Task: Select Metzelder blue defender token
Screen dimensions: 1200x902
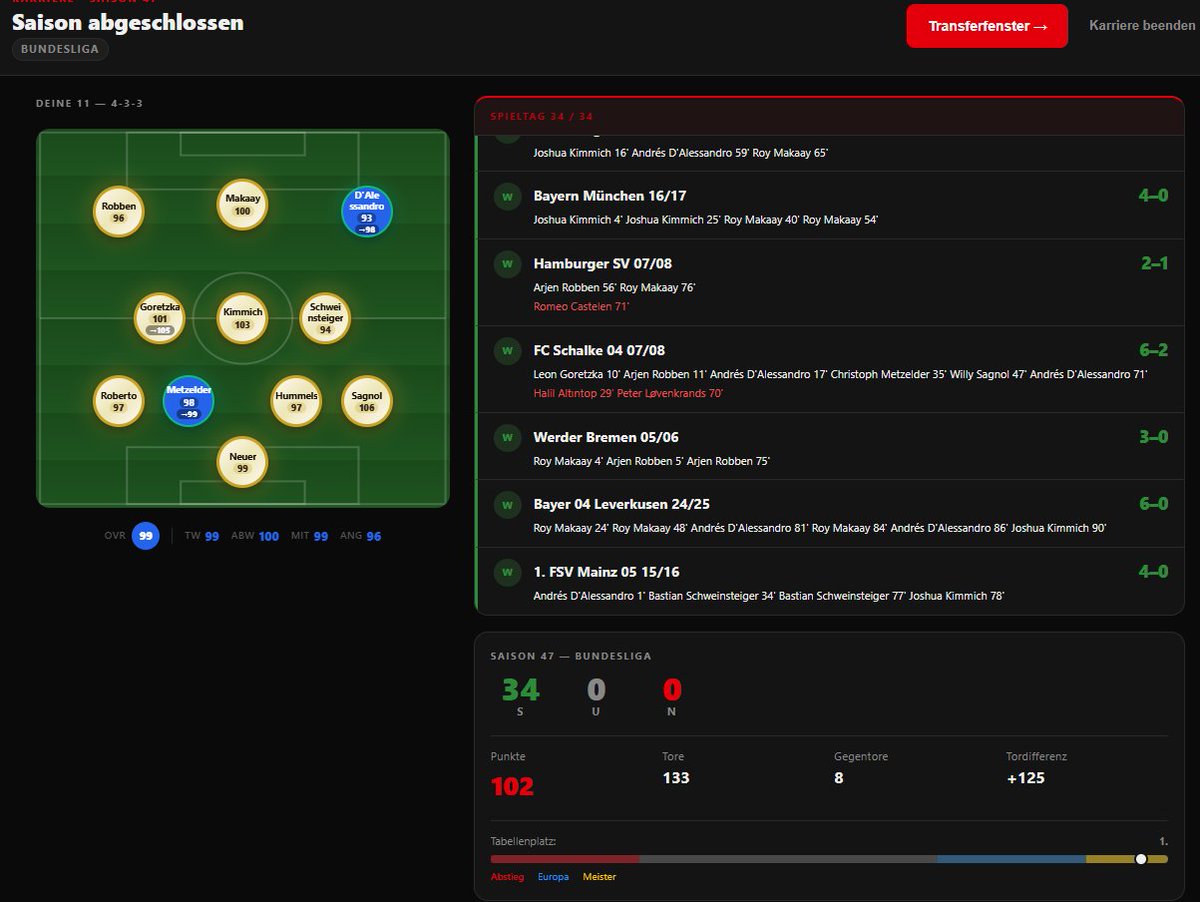Action: pyautogui.click(x=188, y=401)
